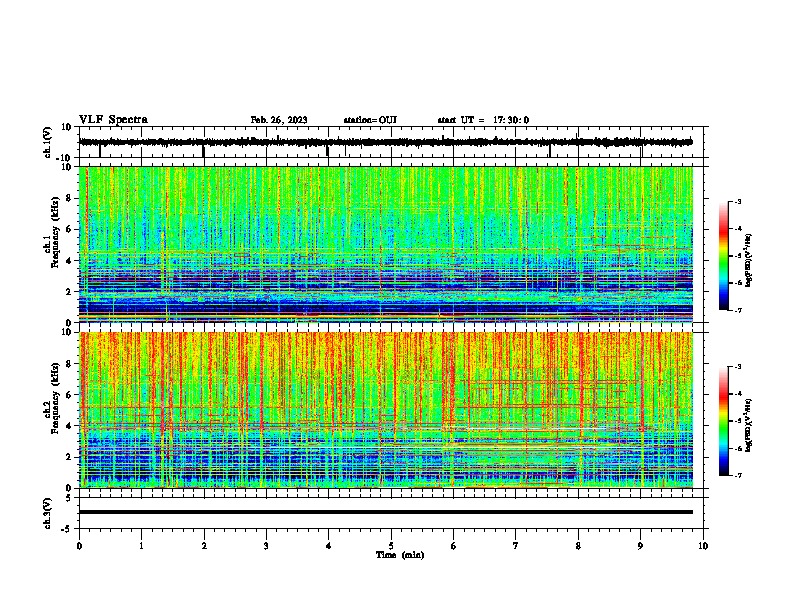
Task: Click the "5" tick on time axis
Action: [x=391, y=546]
